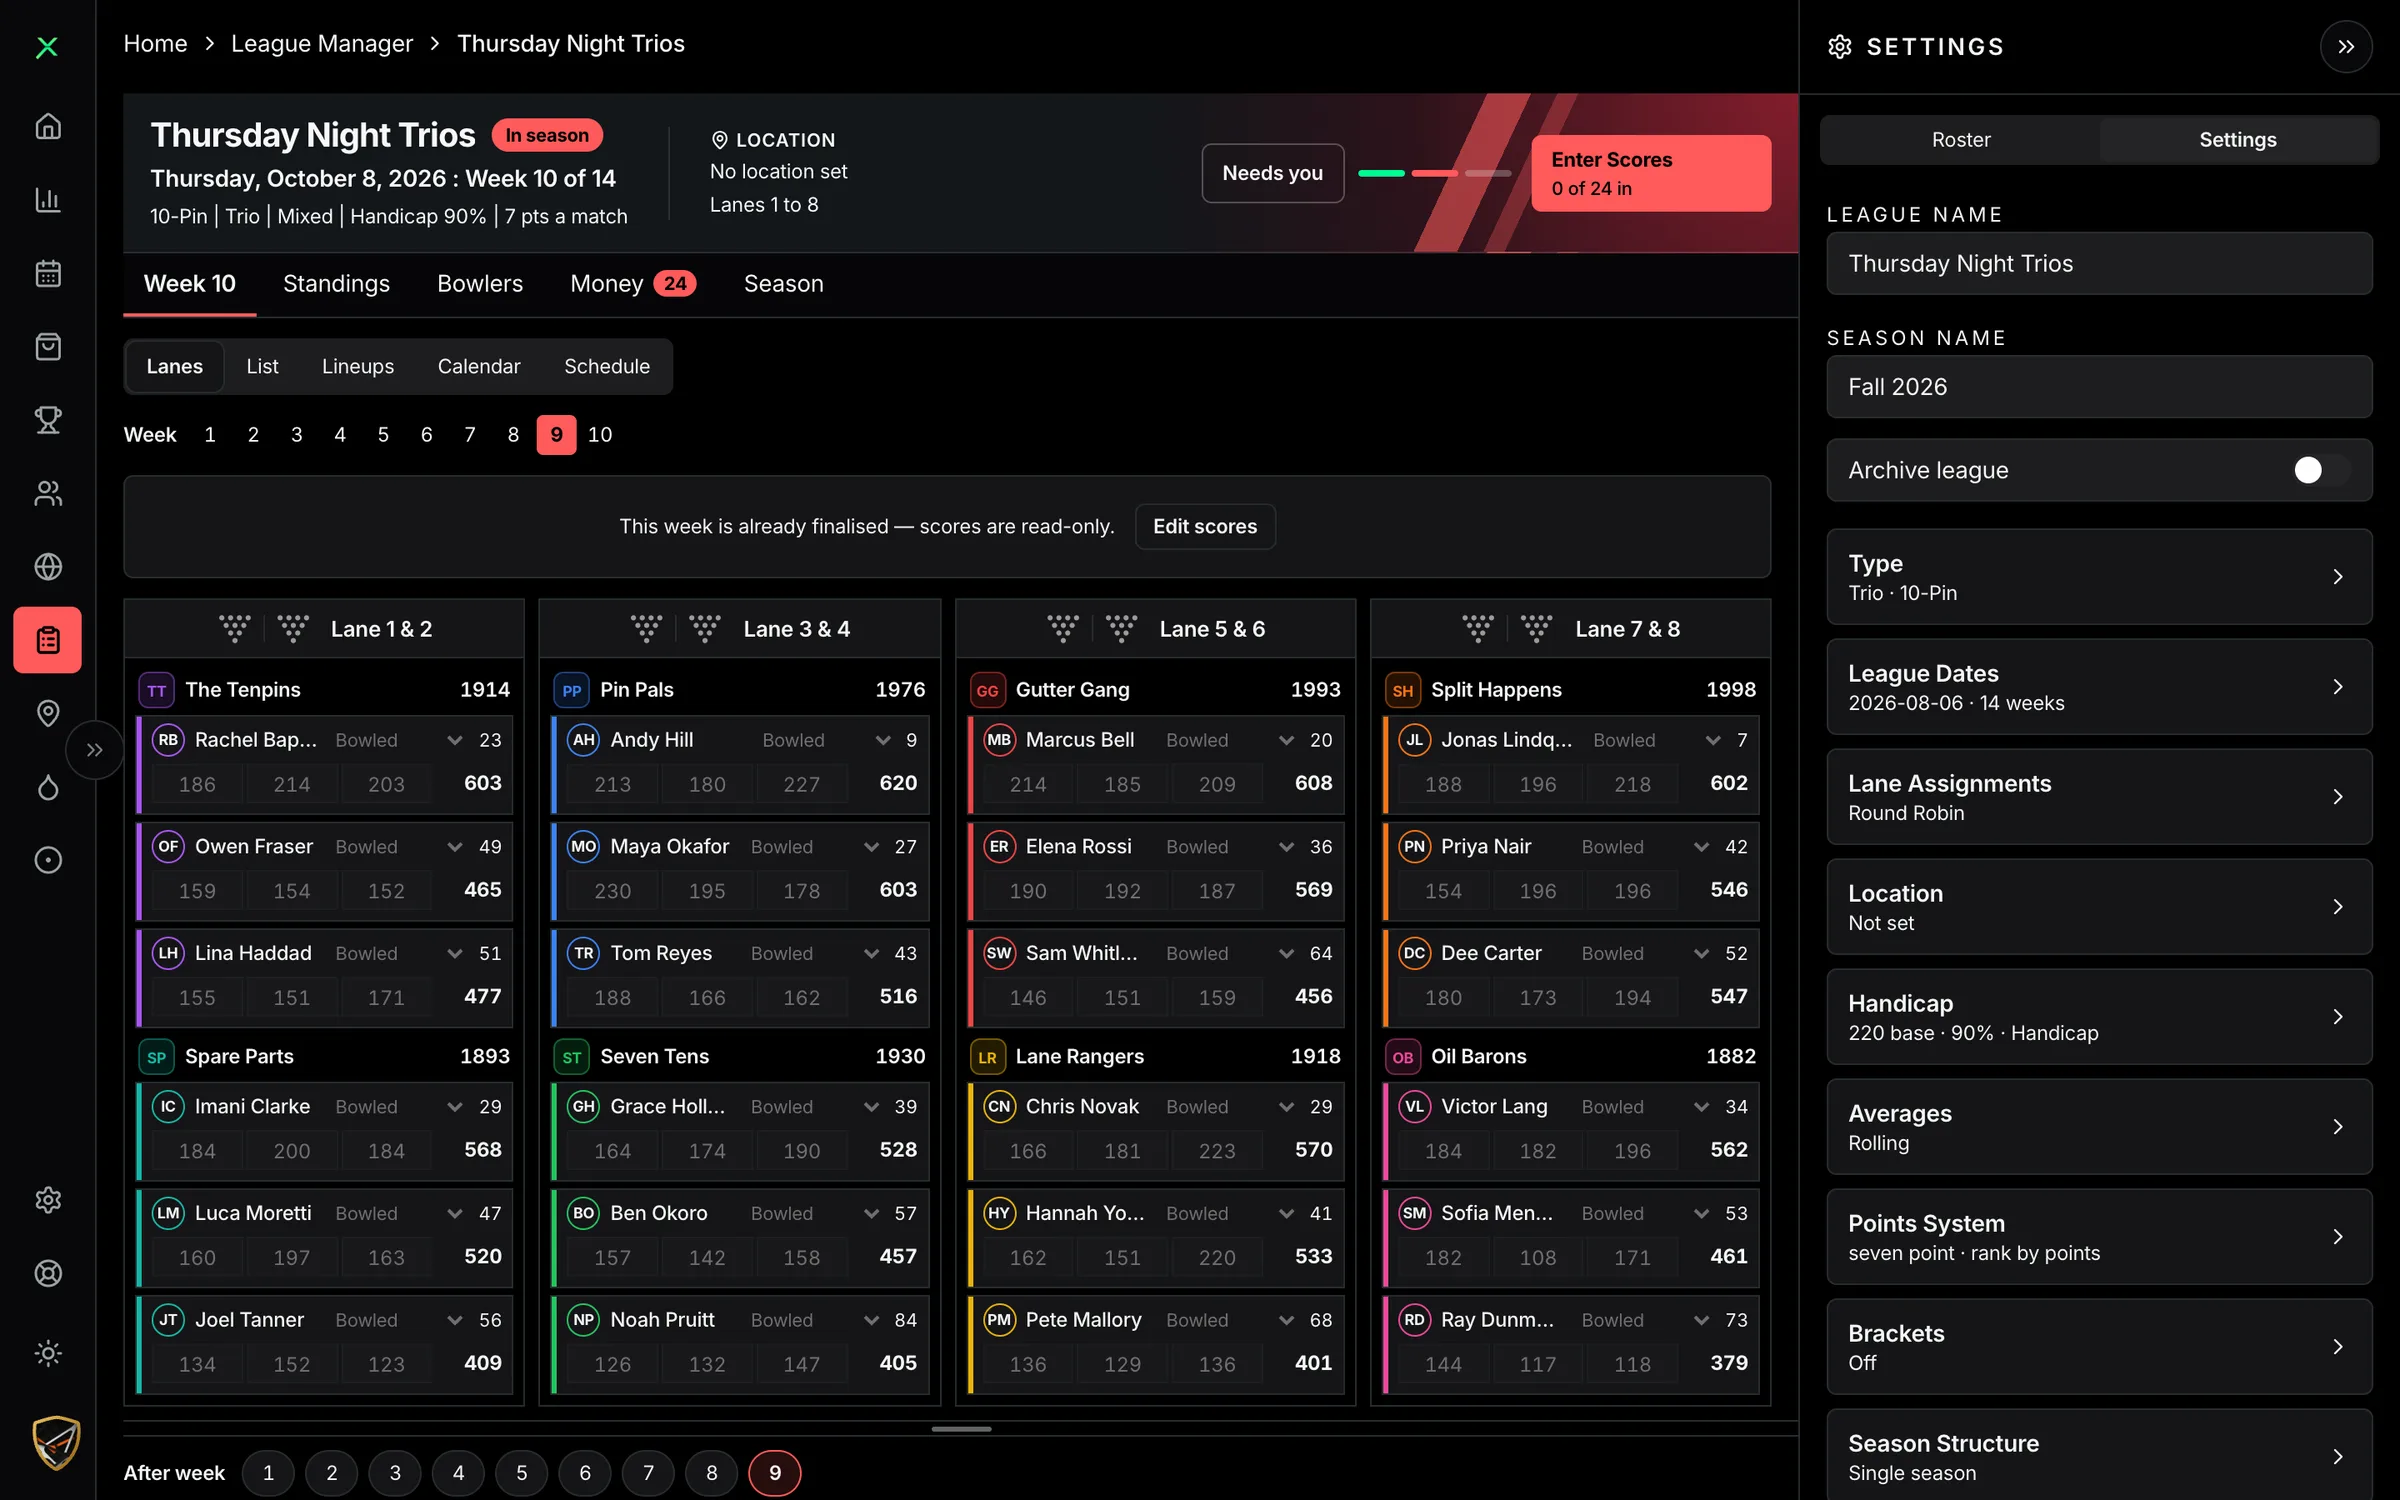
Task: Select the highlighted clipboard scoresheet icon
Action: click(x=48, y=640)
